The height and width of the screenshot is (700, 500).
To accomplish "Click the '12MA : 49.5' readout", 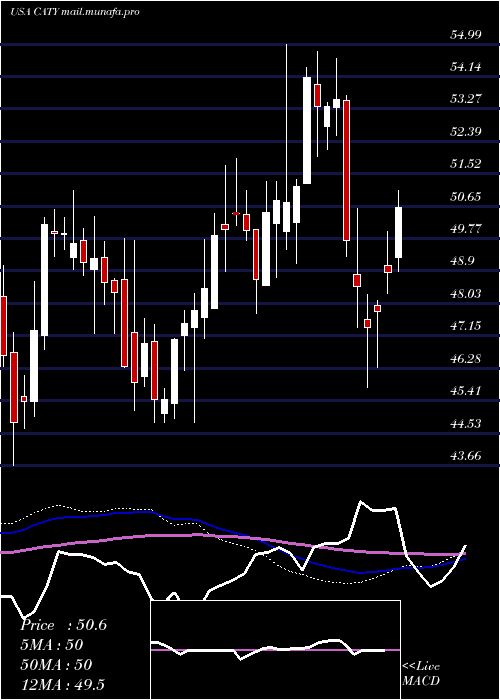I will (62, 684).
